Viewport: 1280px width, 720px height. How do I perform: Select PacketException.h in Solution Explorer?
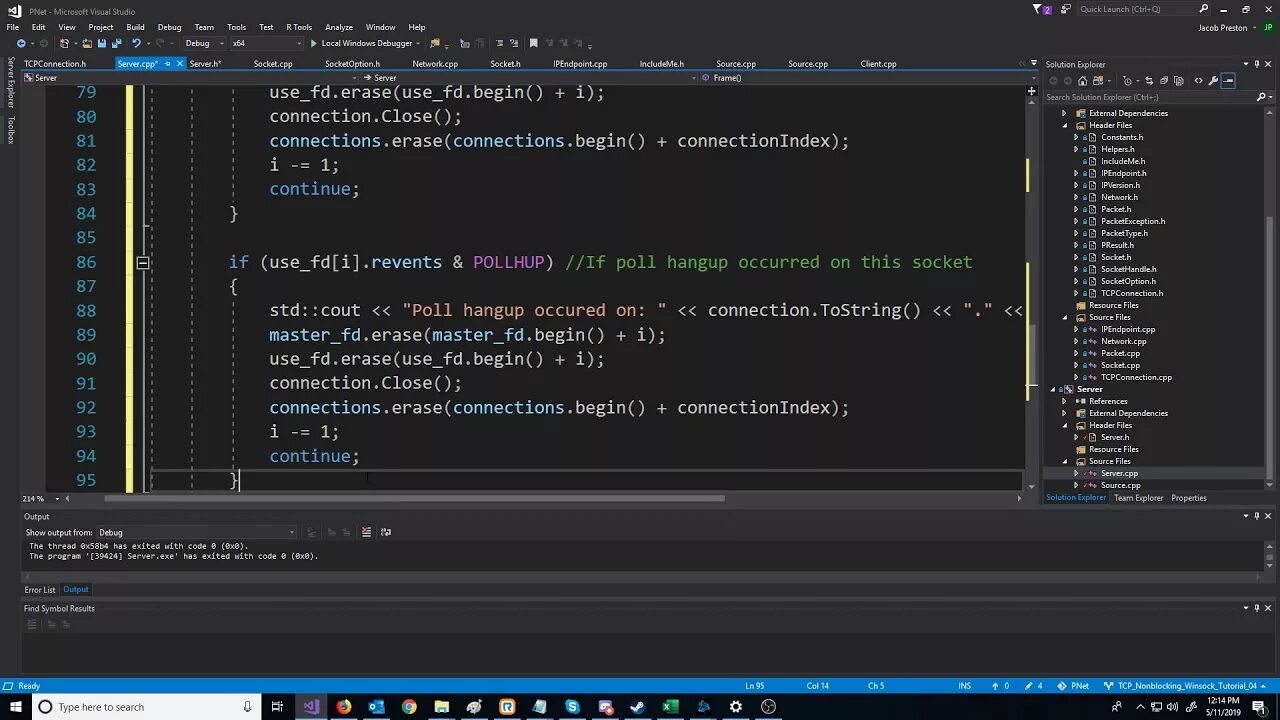point(1133,221)
